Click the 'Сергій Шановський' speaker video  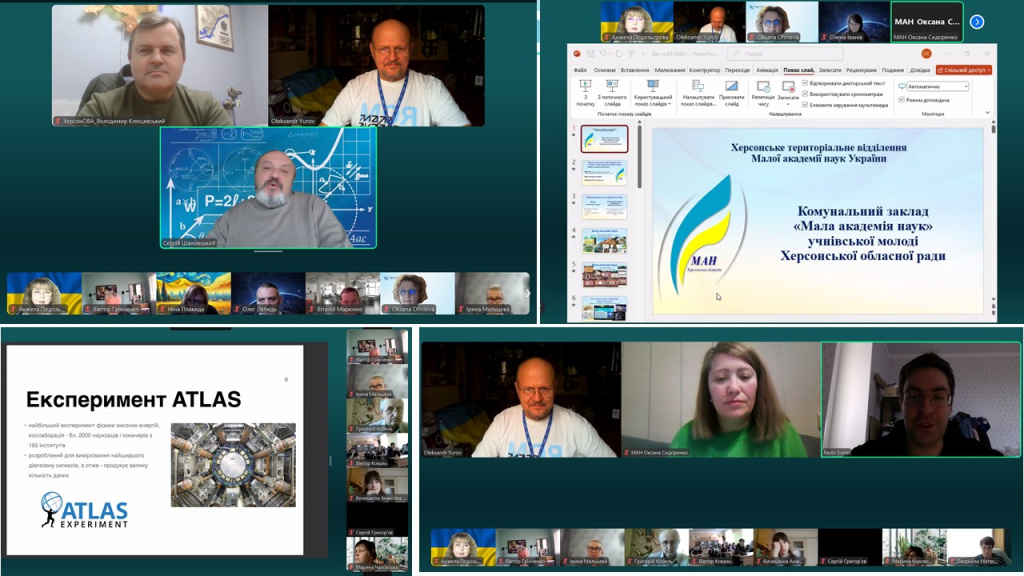coord(268,187)
